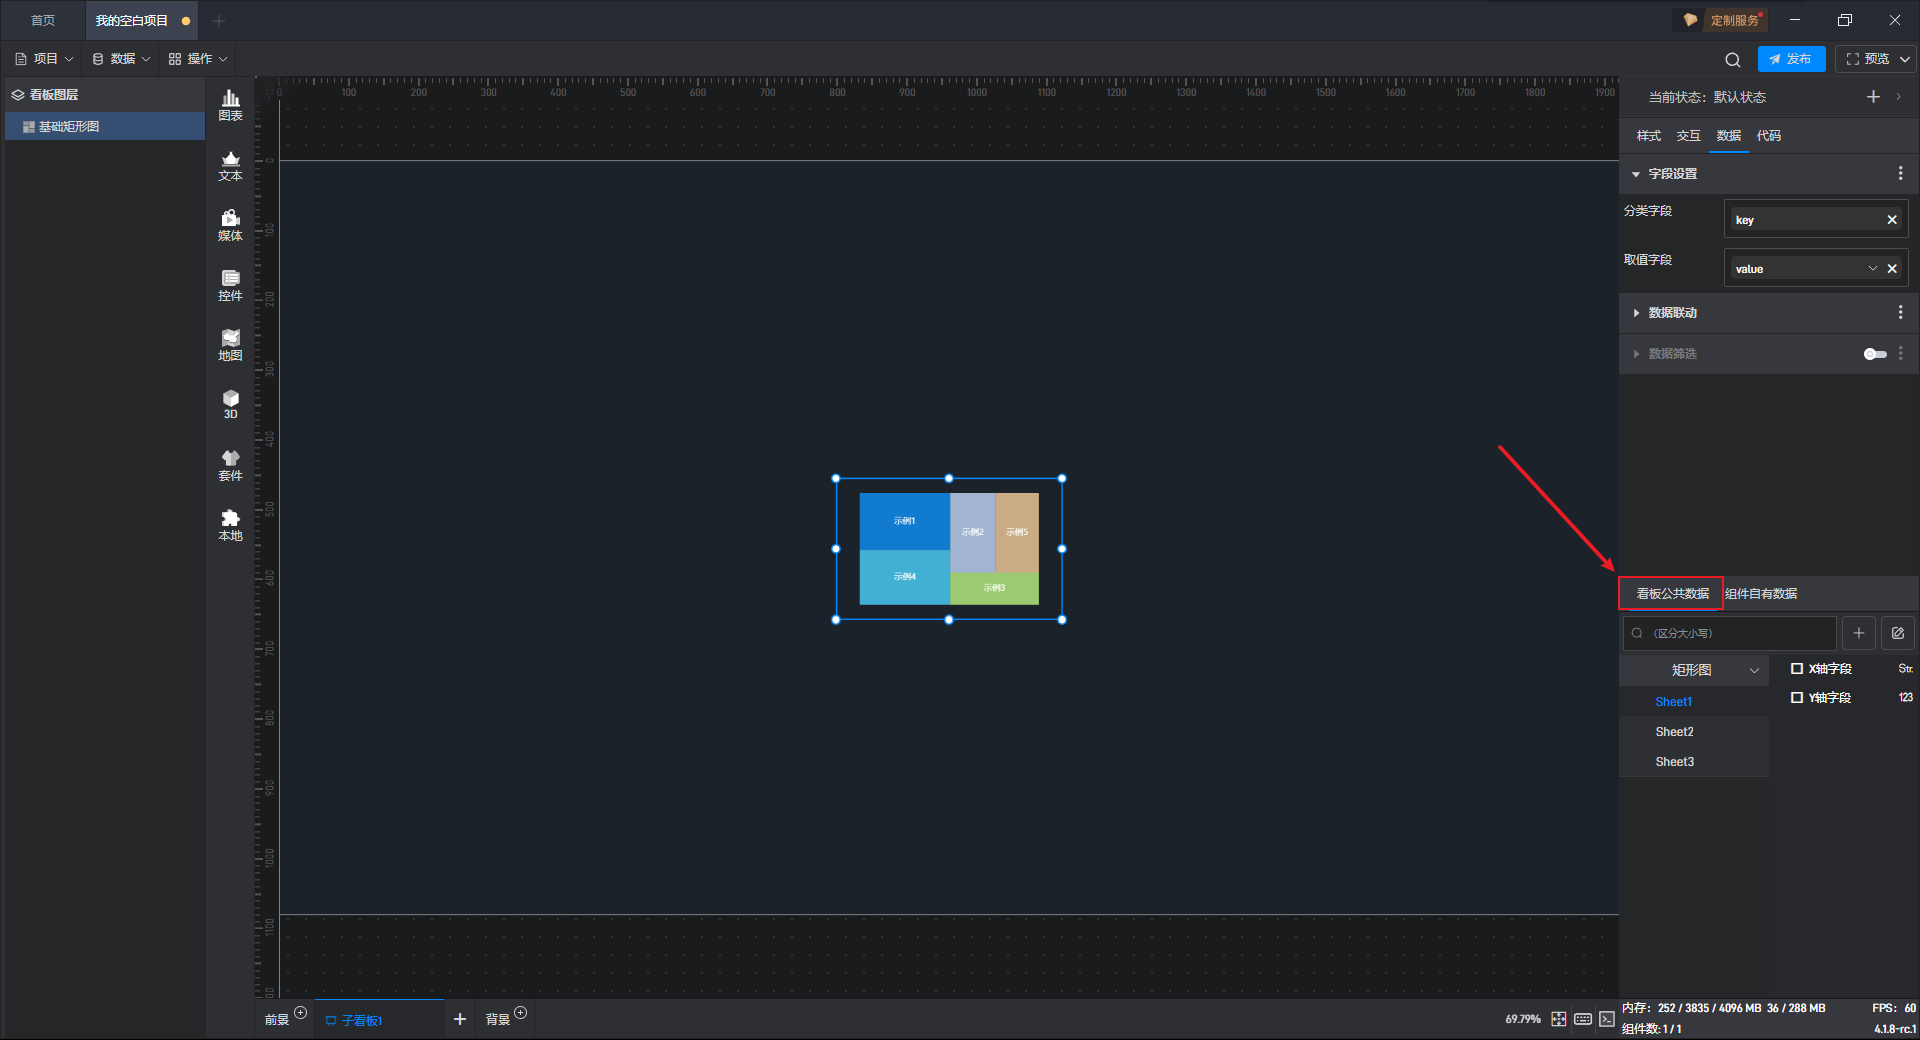The width and height of the screenshot is (1920, 1040).
Task: Select the 3D components icon
Action: point(230,404)
